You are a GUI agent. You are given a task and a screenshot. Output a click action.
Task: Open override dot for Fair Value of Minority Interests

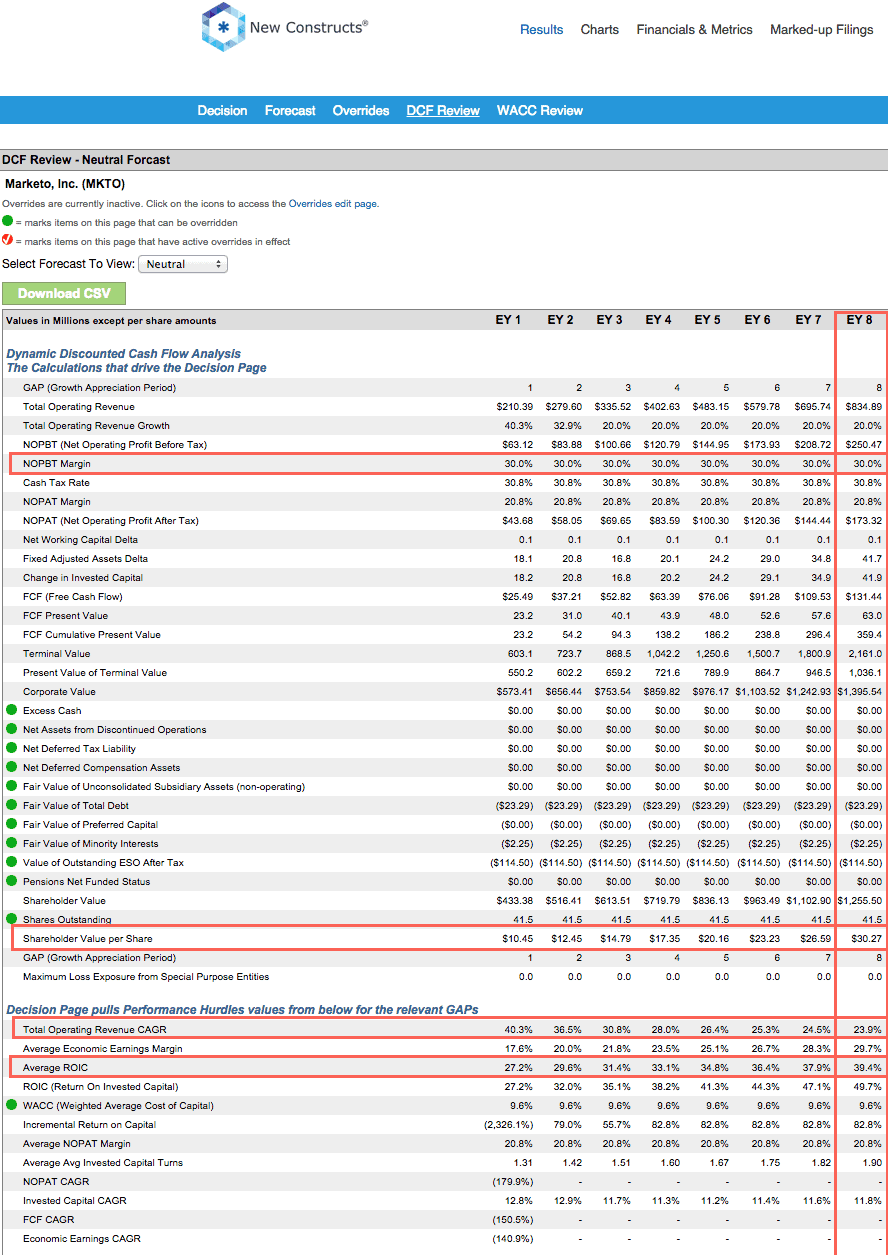pos(11,844)
